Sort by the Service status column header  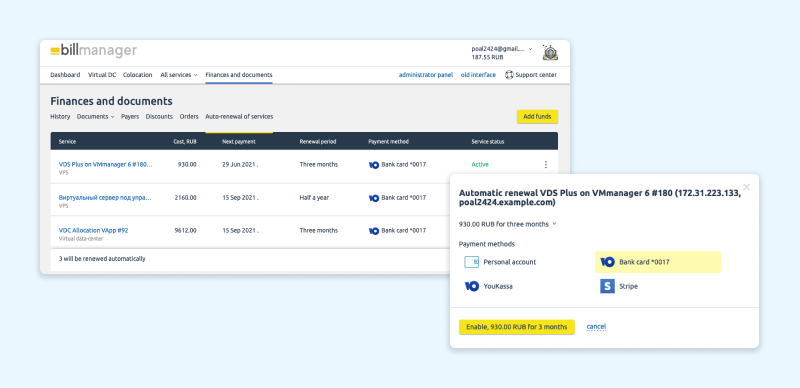click(488, 141)
